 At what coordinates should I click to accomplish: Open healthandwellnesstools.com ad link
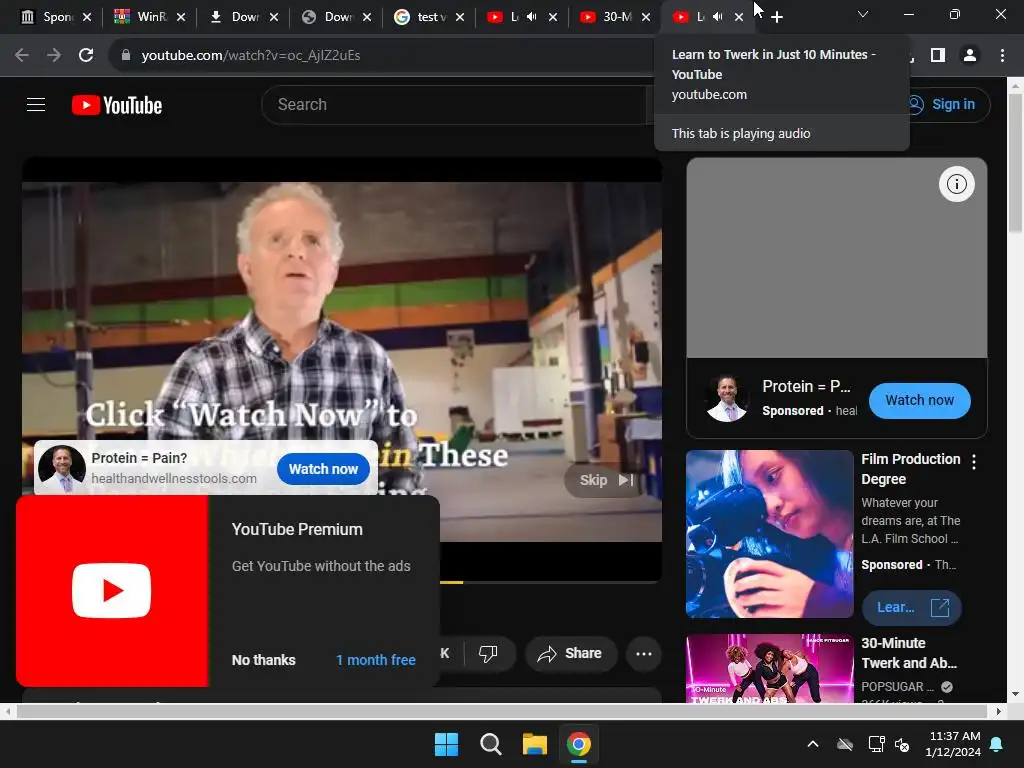point(174,479)
